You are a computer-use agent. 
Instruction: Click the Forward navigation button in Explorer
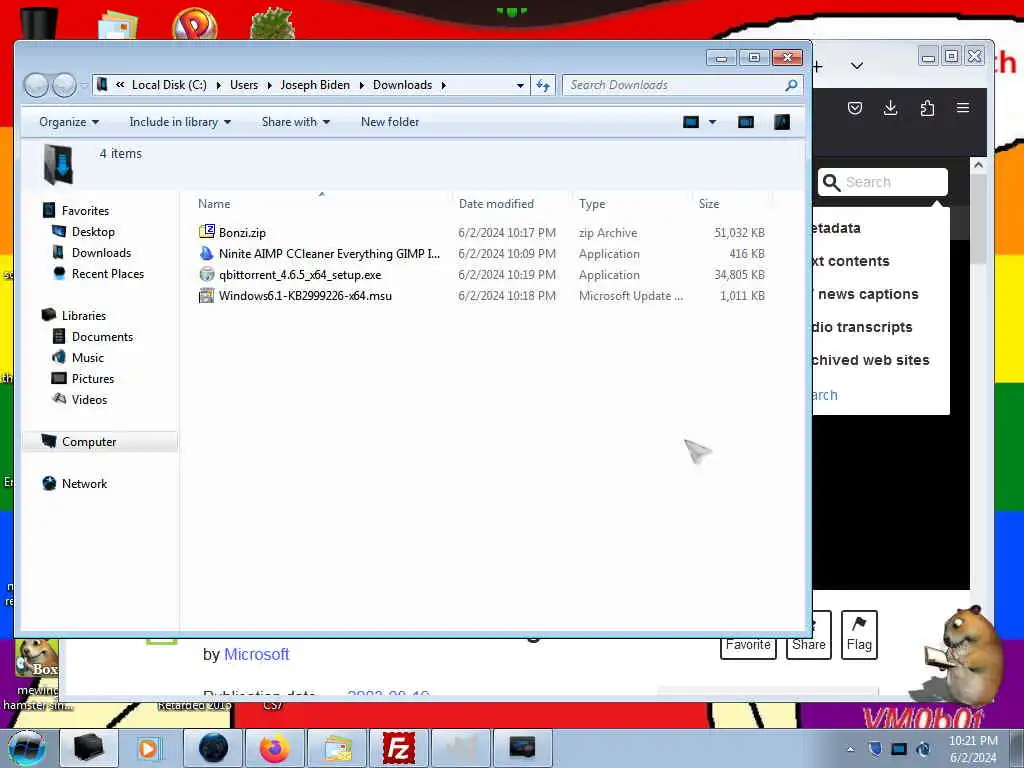pos(64,85)
